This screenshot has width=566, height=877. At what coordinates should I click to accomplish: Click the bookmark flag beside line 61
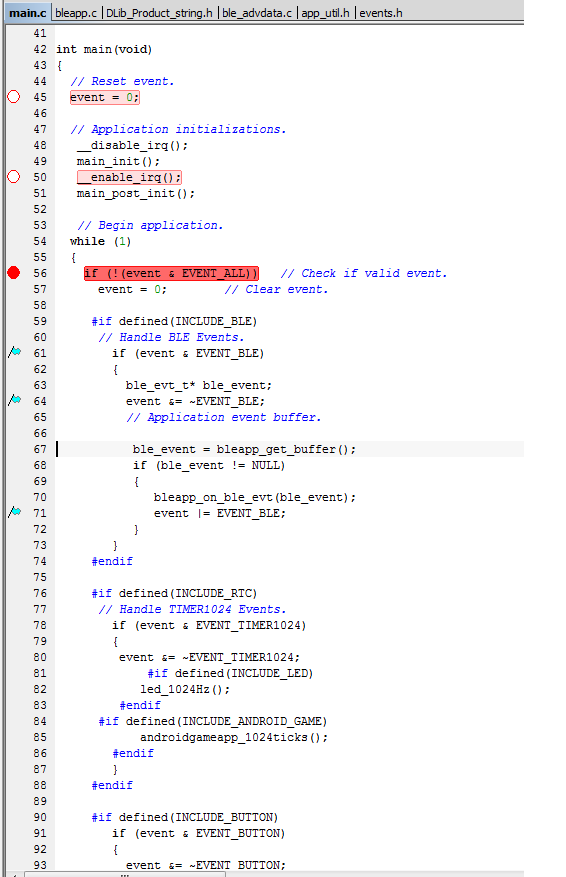(x=15, y=352)
